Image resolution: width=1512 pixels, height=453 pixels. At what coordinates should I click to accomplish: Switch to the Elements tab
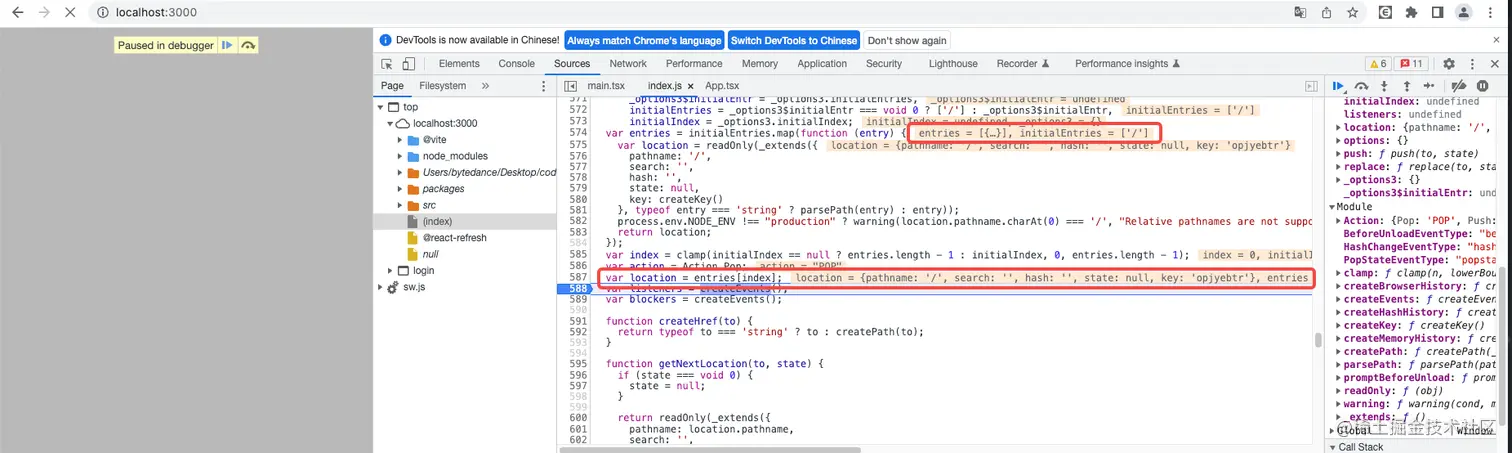[x=459, y=64]
